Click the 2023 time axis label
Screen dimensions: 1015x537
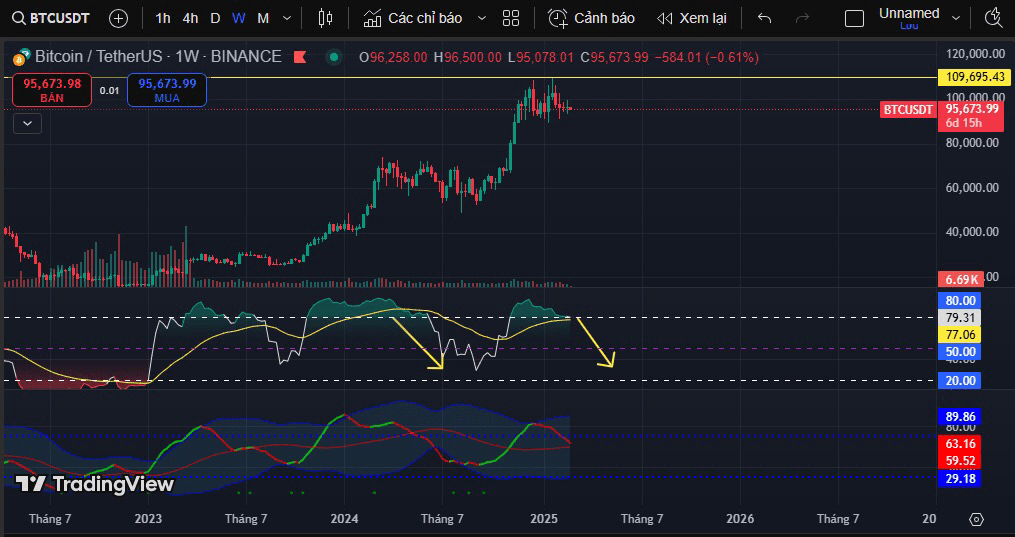click(x=148, y=519)
